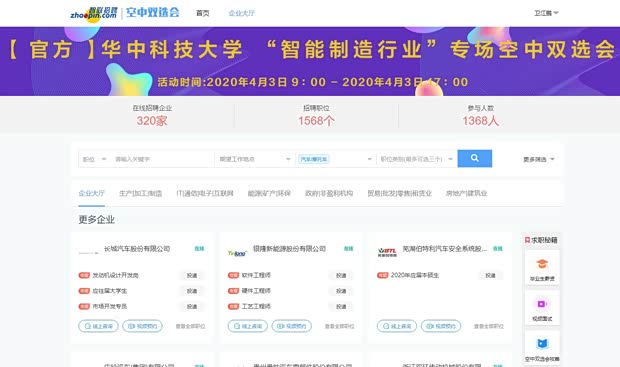Click 投递 for 市场开发专员
Image resolution: width=620 pixels, height=367 pixels.
click(x=192, y=306)
